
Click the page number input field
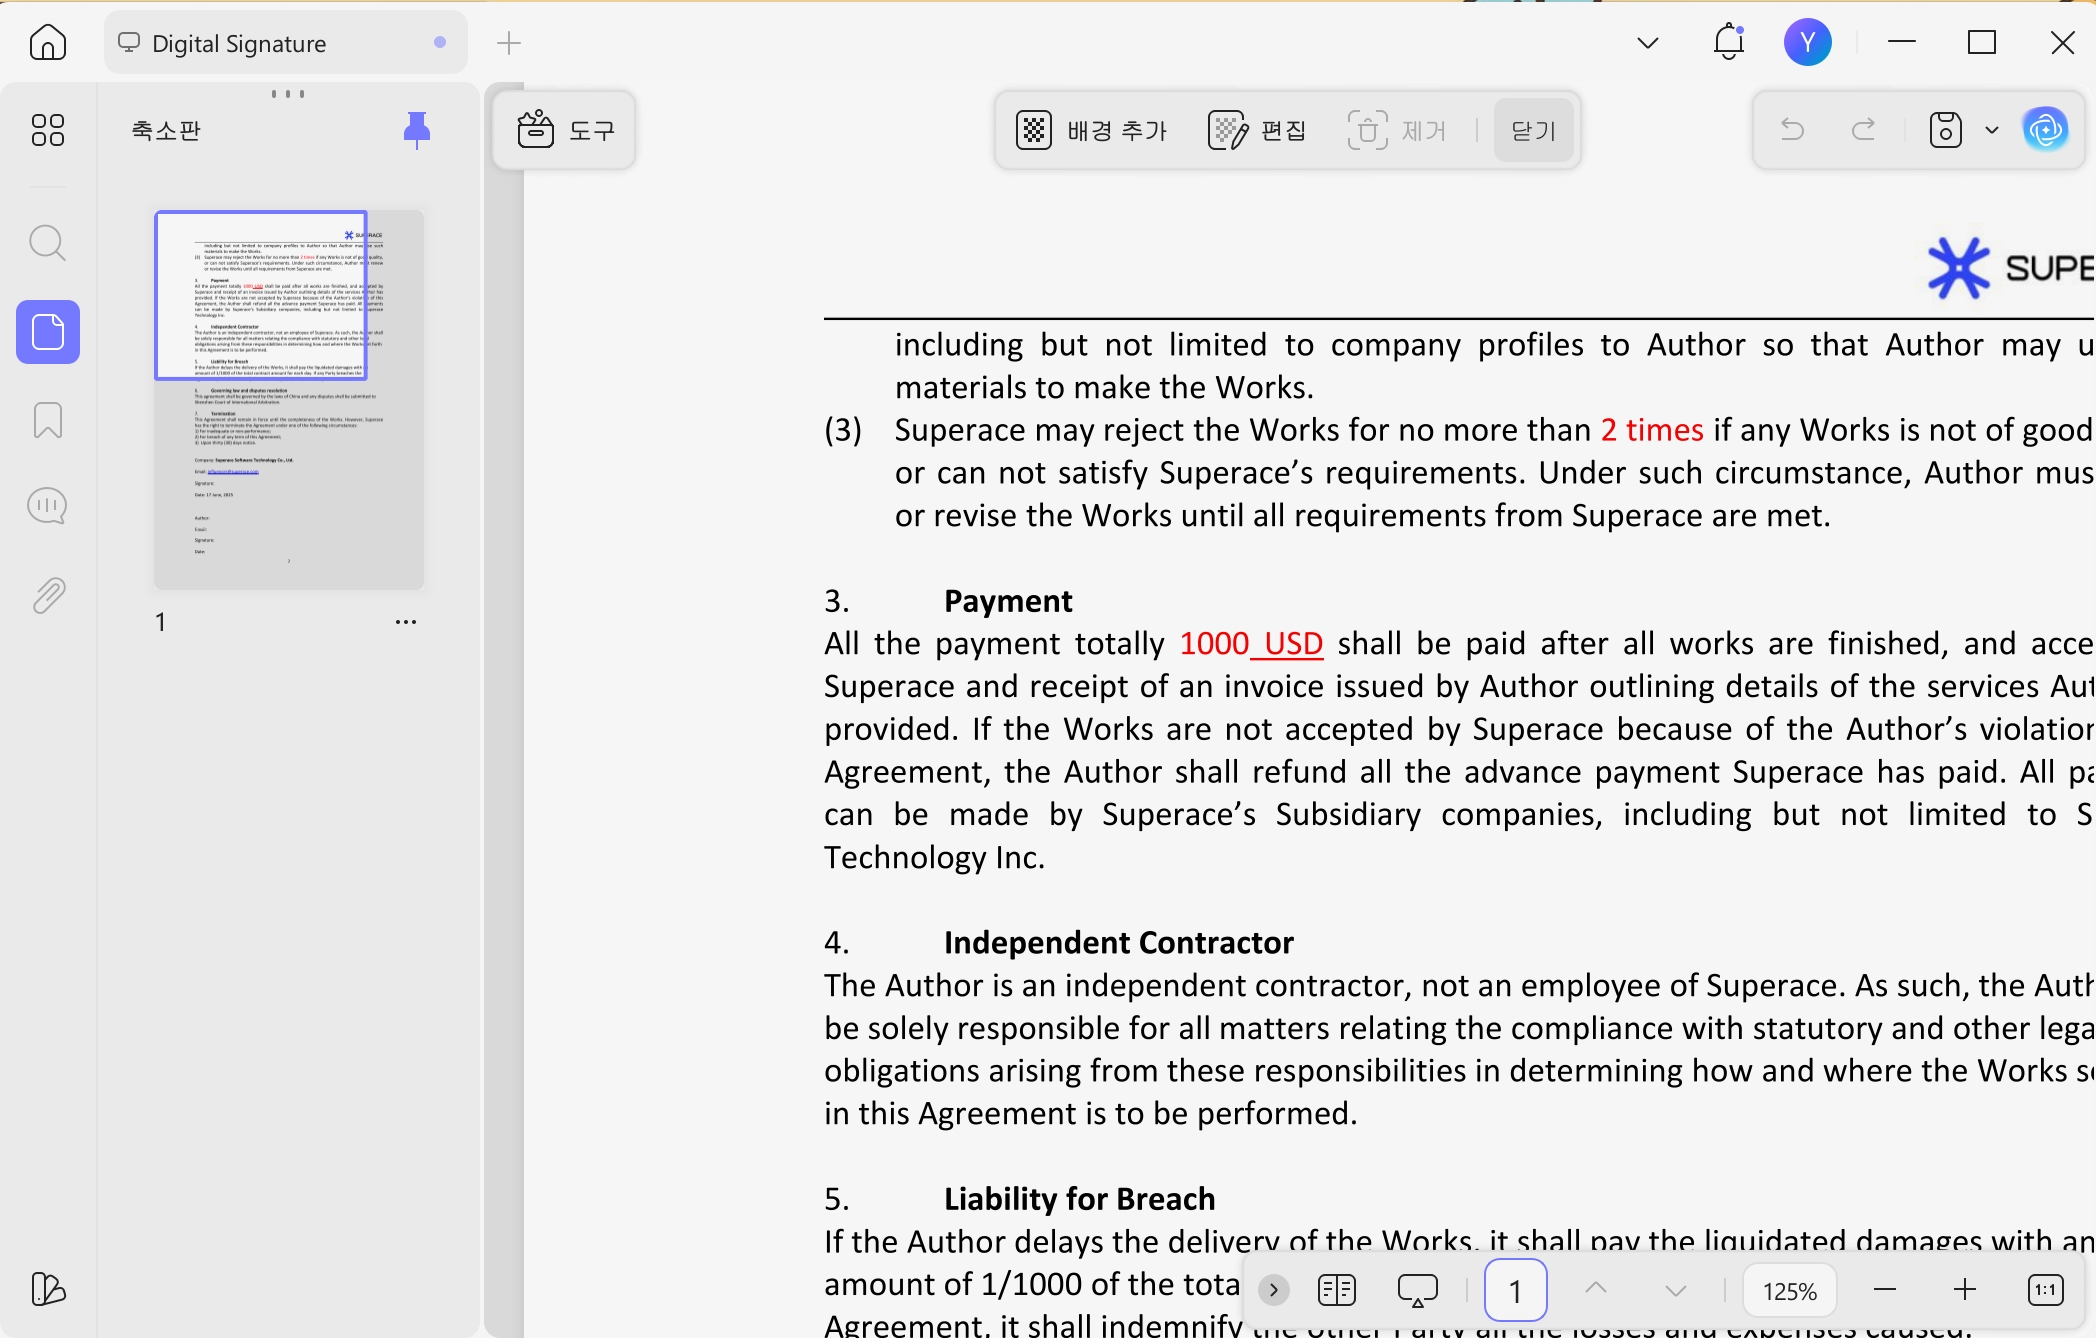1516,1290
